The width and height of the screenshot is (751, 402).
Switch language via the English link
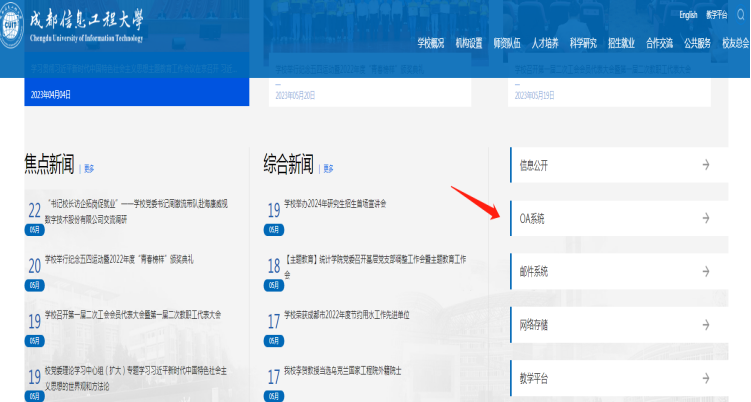pos(688,15)
